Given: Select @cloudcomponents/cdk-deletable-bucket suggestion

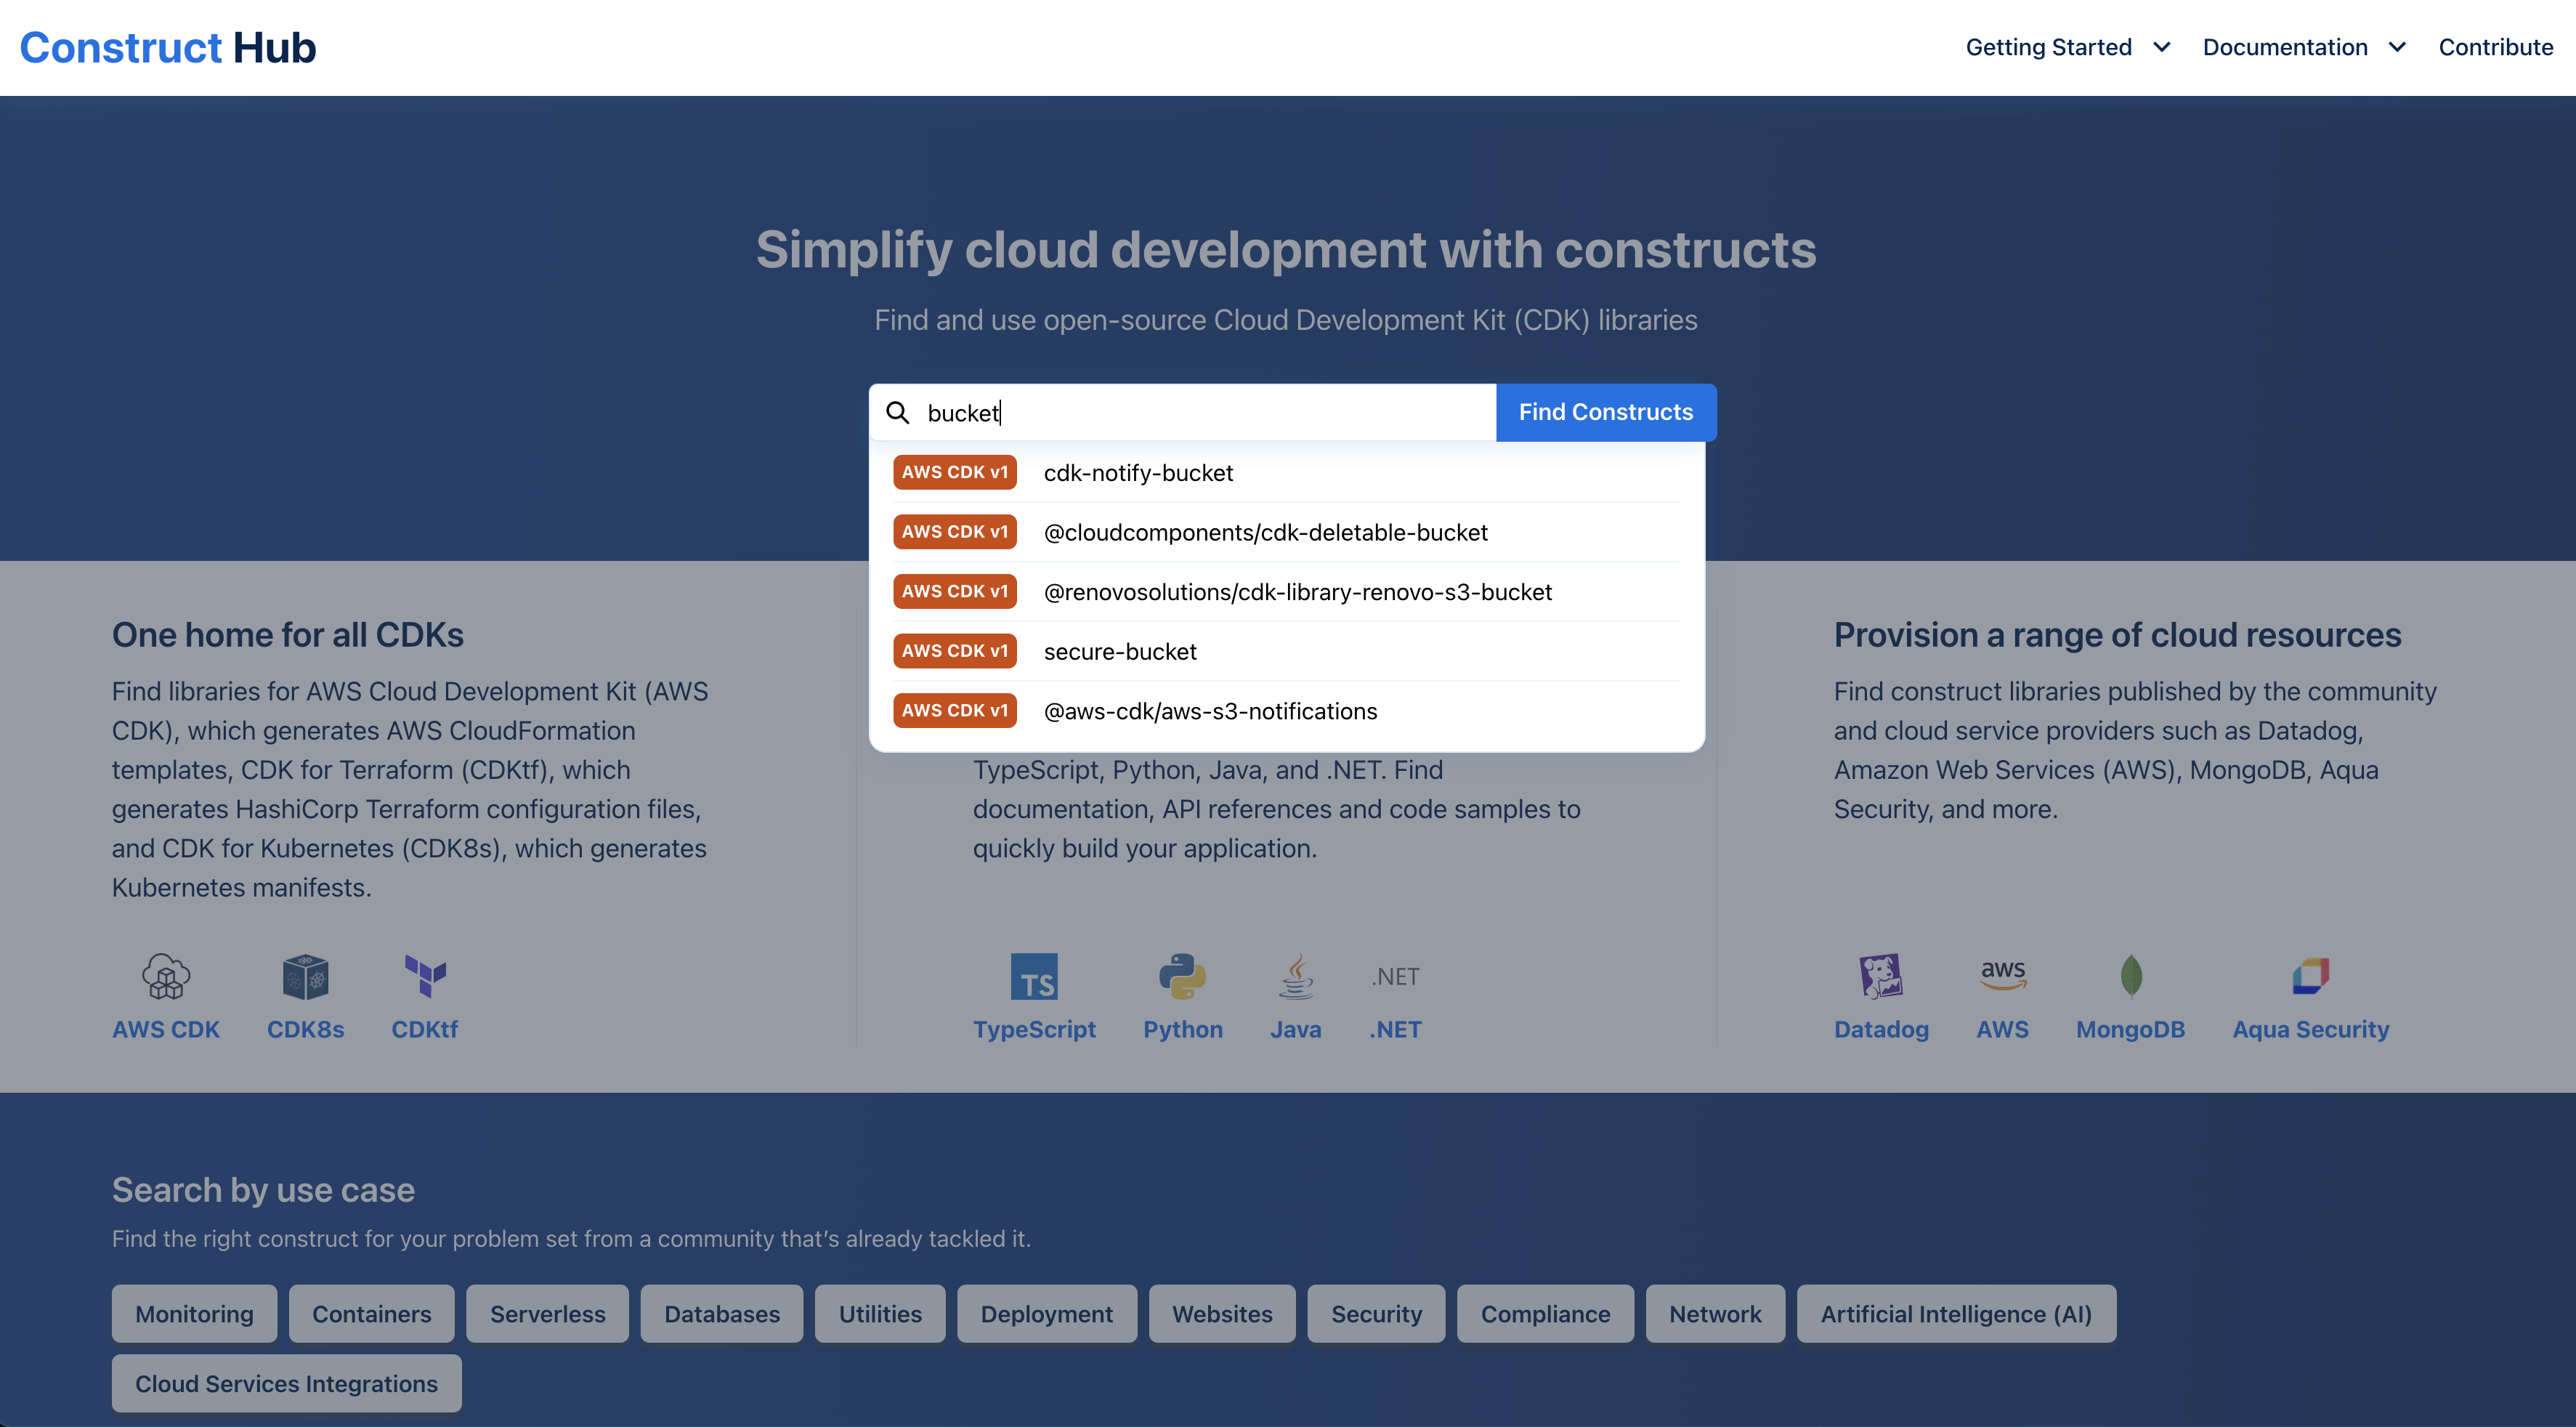Looking at the screenshot, I should (x=1286, y=532).
